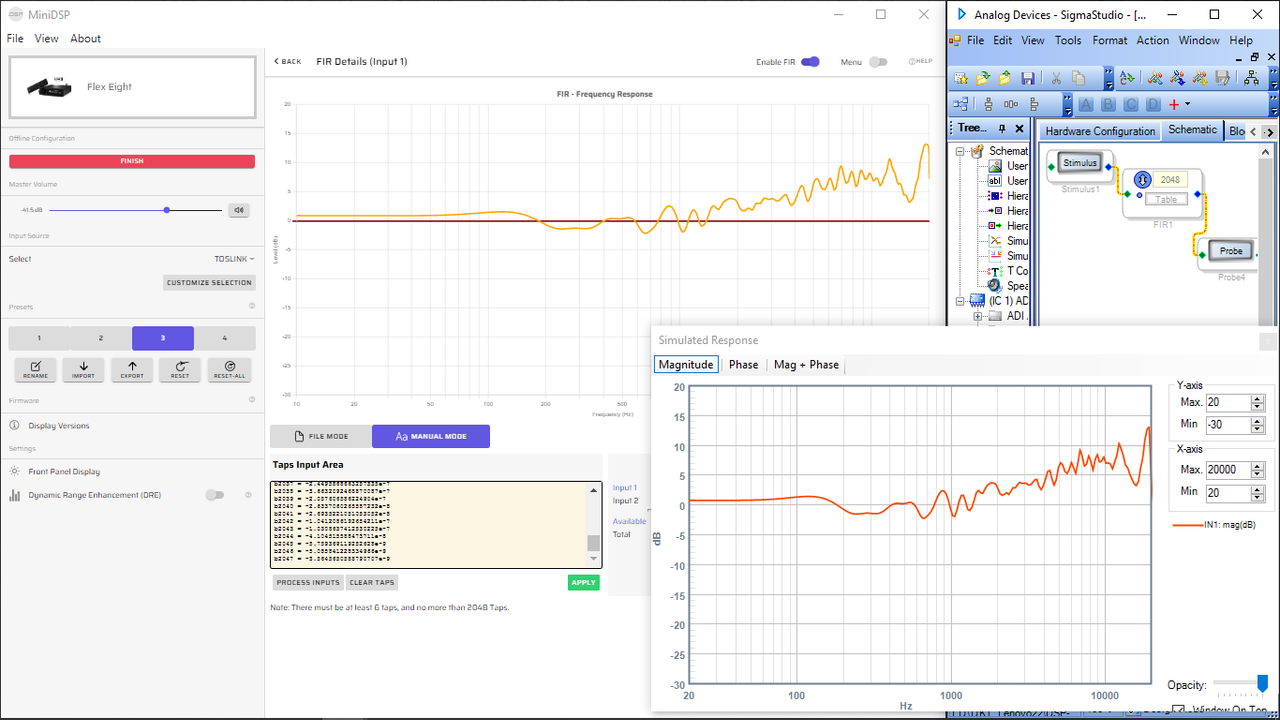Click the Master Volume slider handle
1280x720 pixels.
pos(167,210)
